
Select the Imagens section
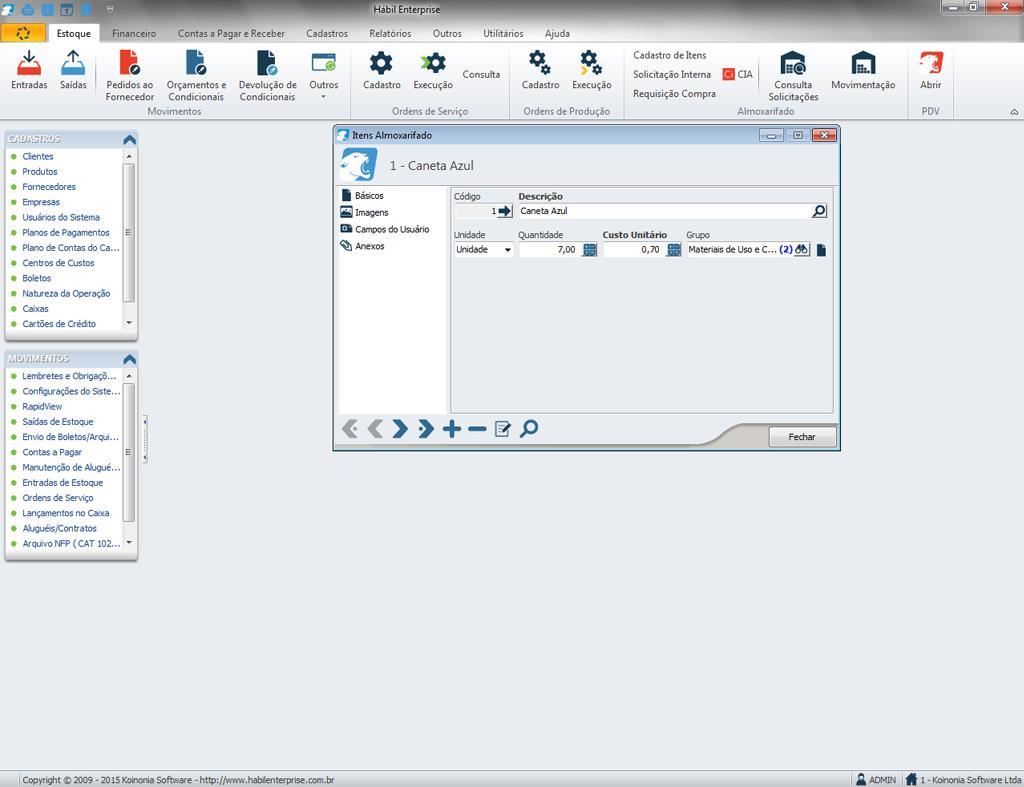[364, 212]
